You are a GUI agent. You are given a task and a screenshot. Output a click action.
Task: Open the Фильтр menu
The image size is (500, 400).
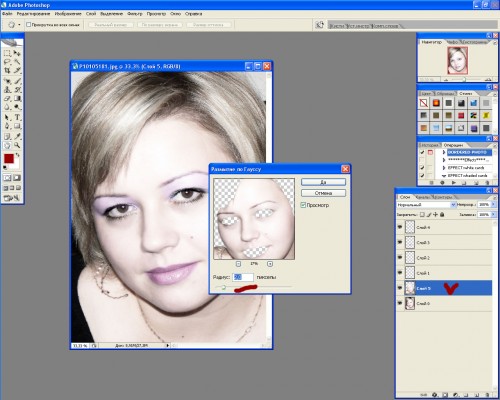tap(135, 14)
